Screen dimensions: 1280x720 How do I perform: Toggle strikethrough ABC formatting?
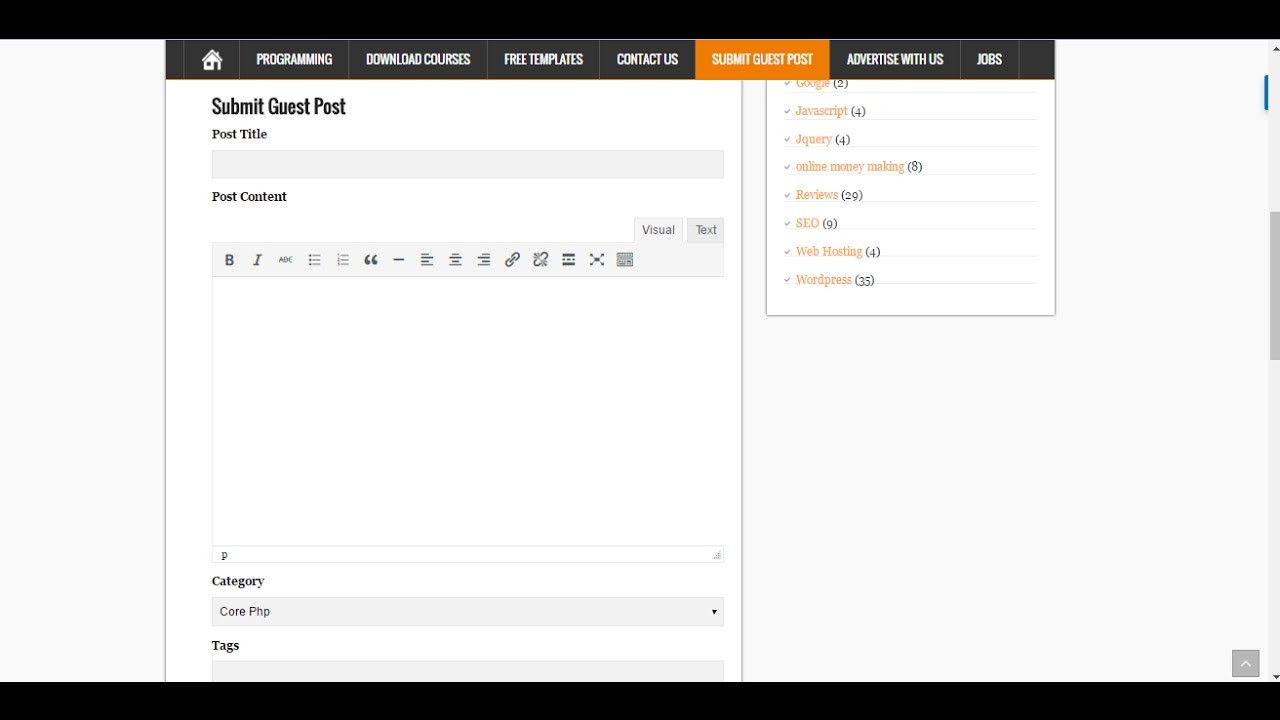[x=286, y=260]
